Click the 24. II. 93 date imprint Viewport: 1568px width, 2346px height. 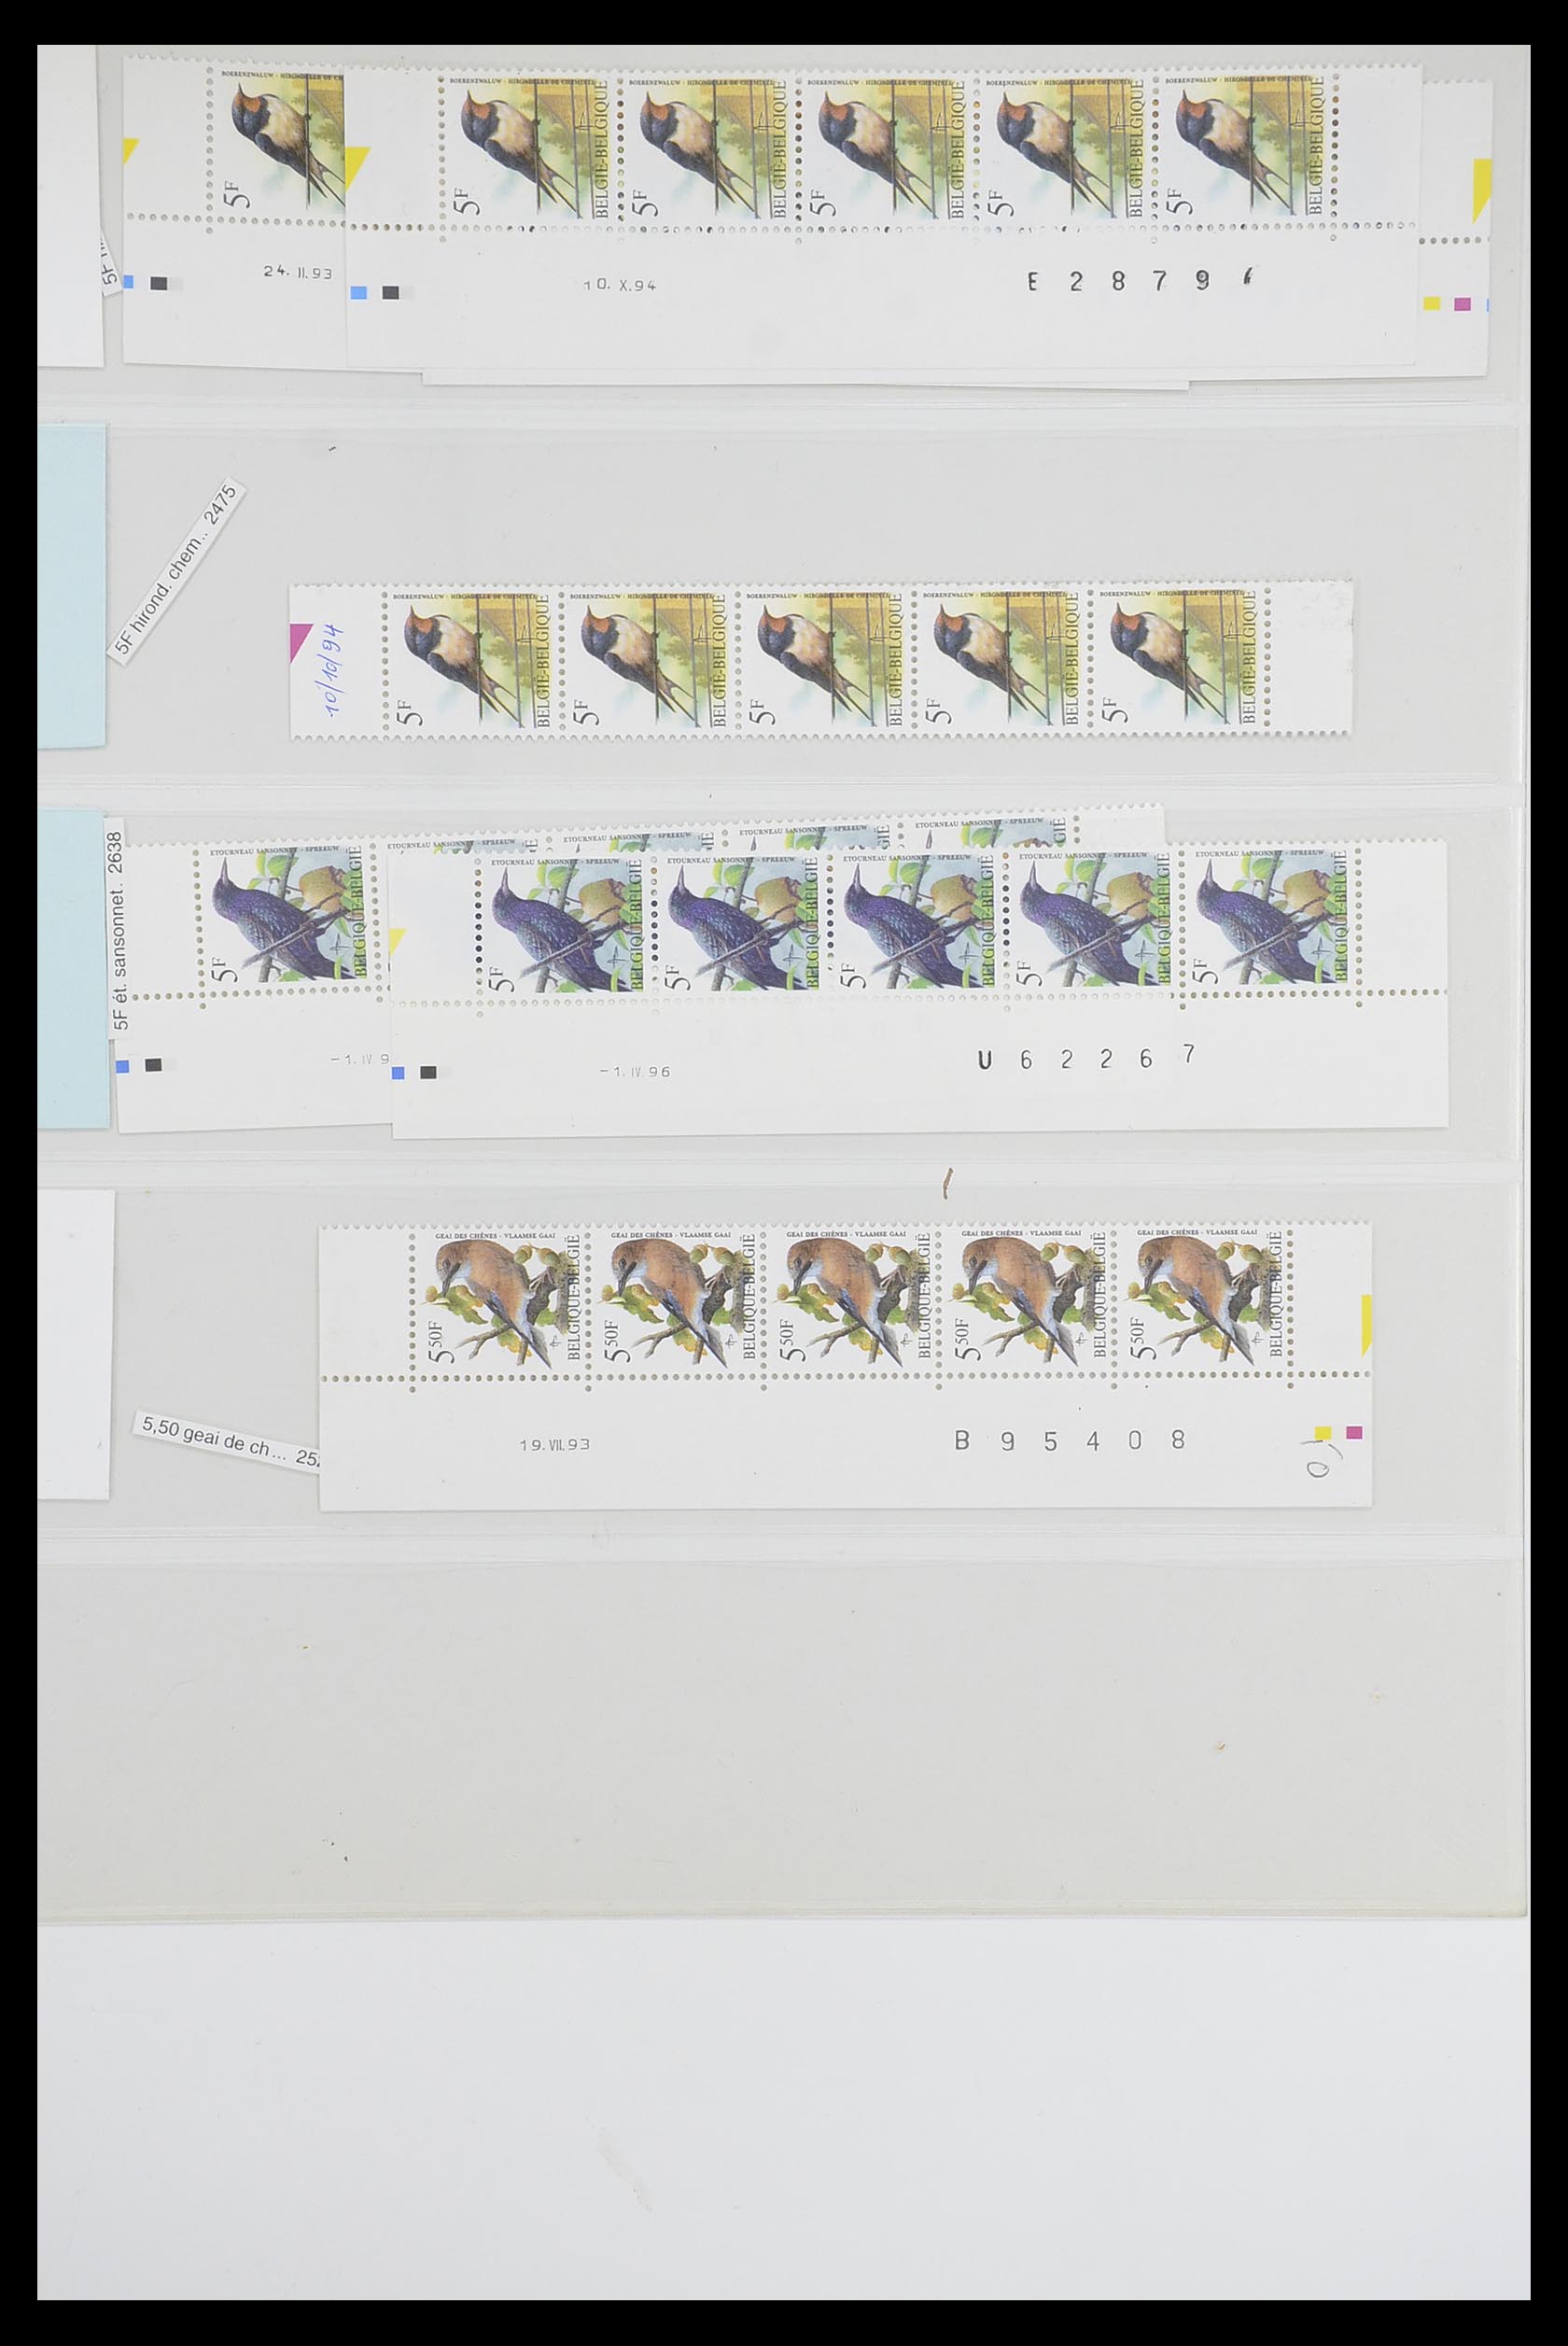pyautogui.click(x=298, y=271)
